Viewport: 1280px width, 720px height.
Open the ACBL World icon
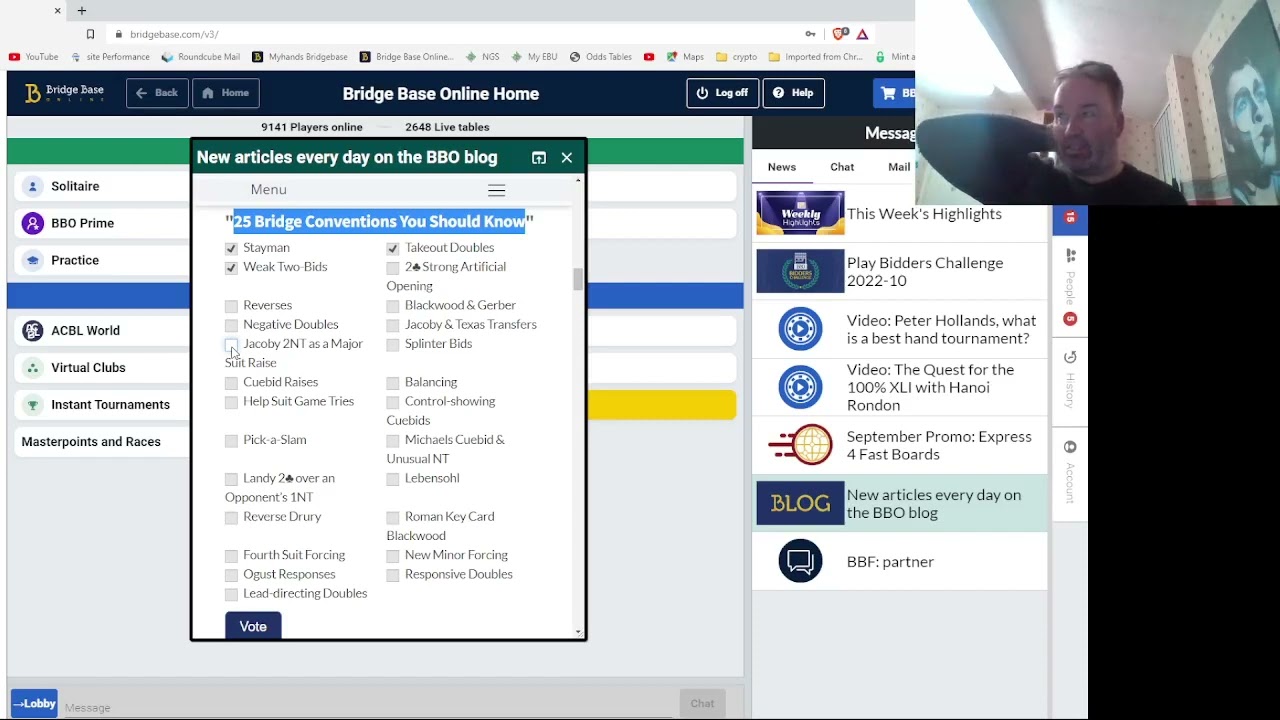[x=33, y=331]
